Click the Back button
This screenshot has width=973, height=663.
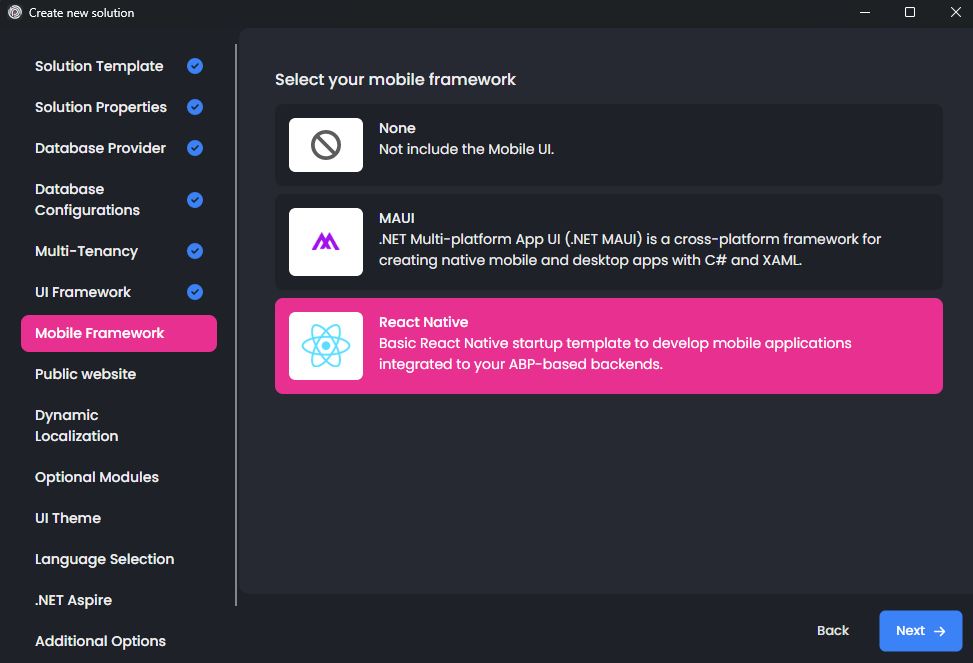[x=832, y=631]
